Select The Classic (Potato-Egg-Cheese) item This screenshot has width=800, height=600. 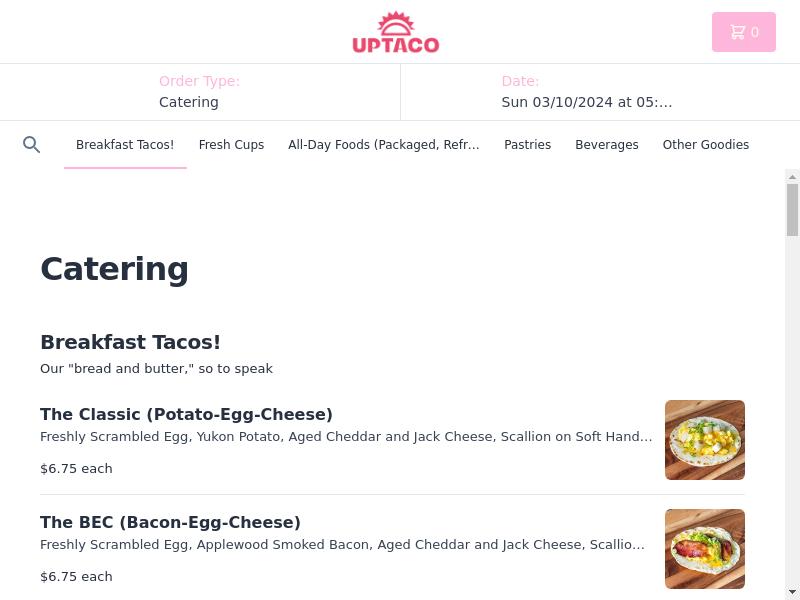pyautogui.click(x=186, y=414)
